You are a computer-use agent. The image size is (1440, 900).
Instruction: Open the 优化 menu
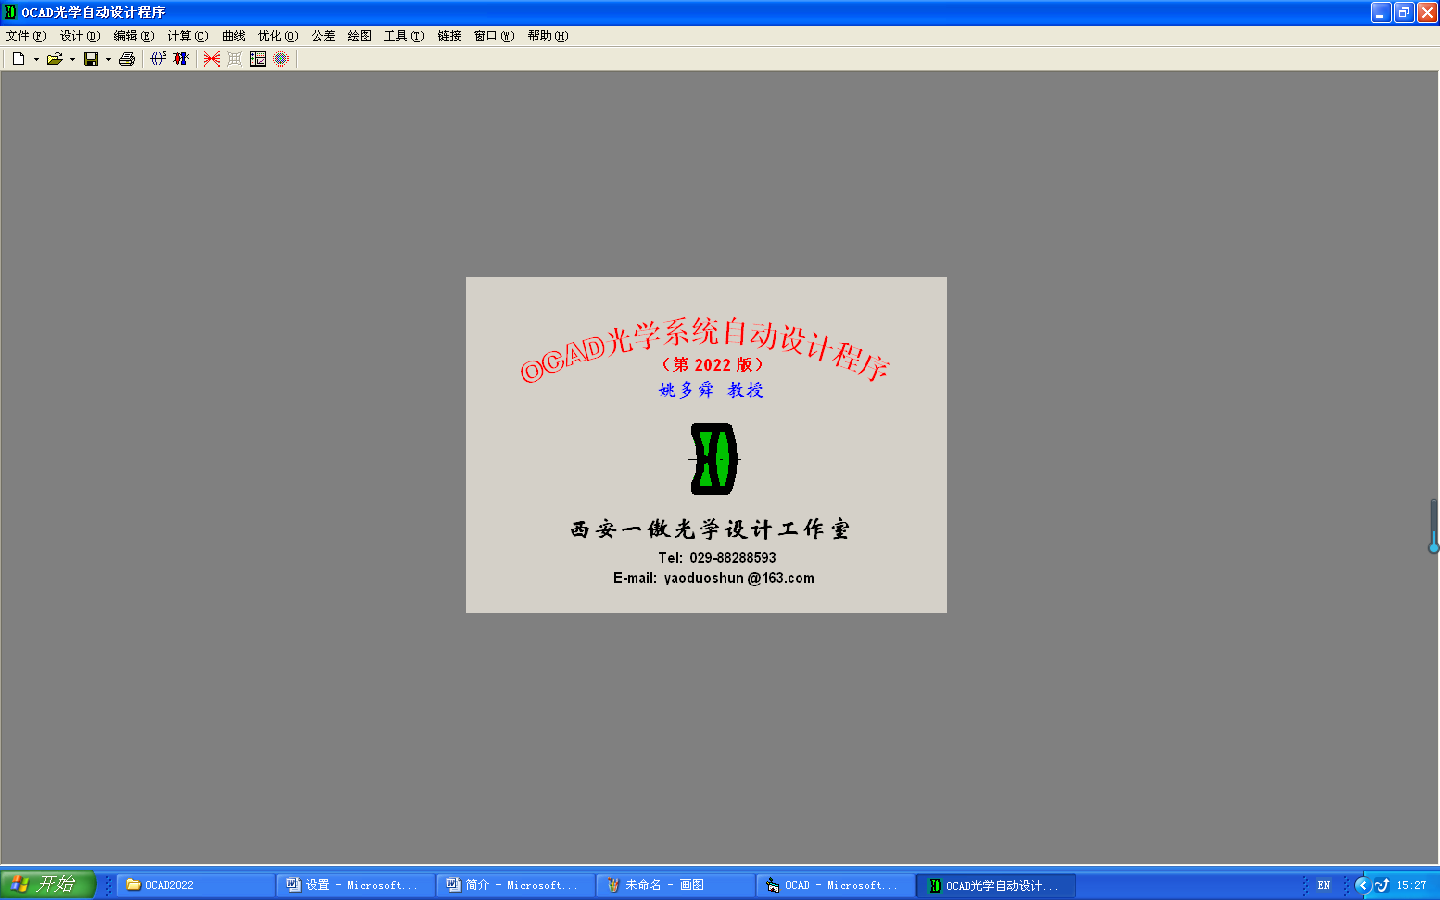(277, 36)
